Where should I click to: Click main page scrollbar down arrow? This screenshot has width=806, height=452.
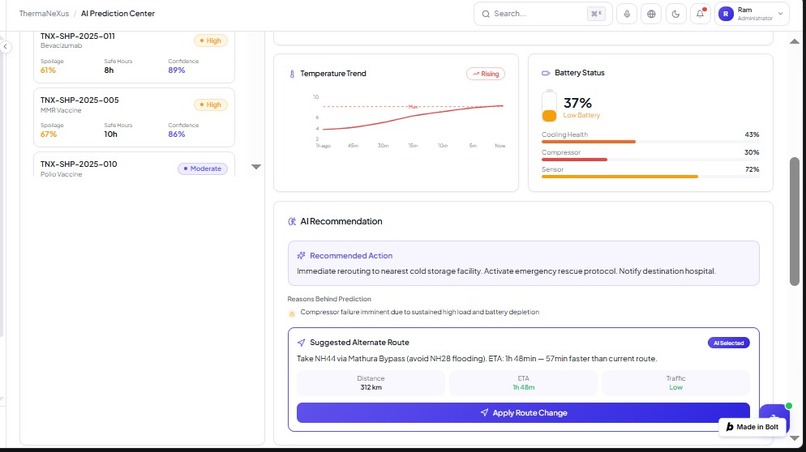click(794, 438)
